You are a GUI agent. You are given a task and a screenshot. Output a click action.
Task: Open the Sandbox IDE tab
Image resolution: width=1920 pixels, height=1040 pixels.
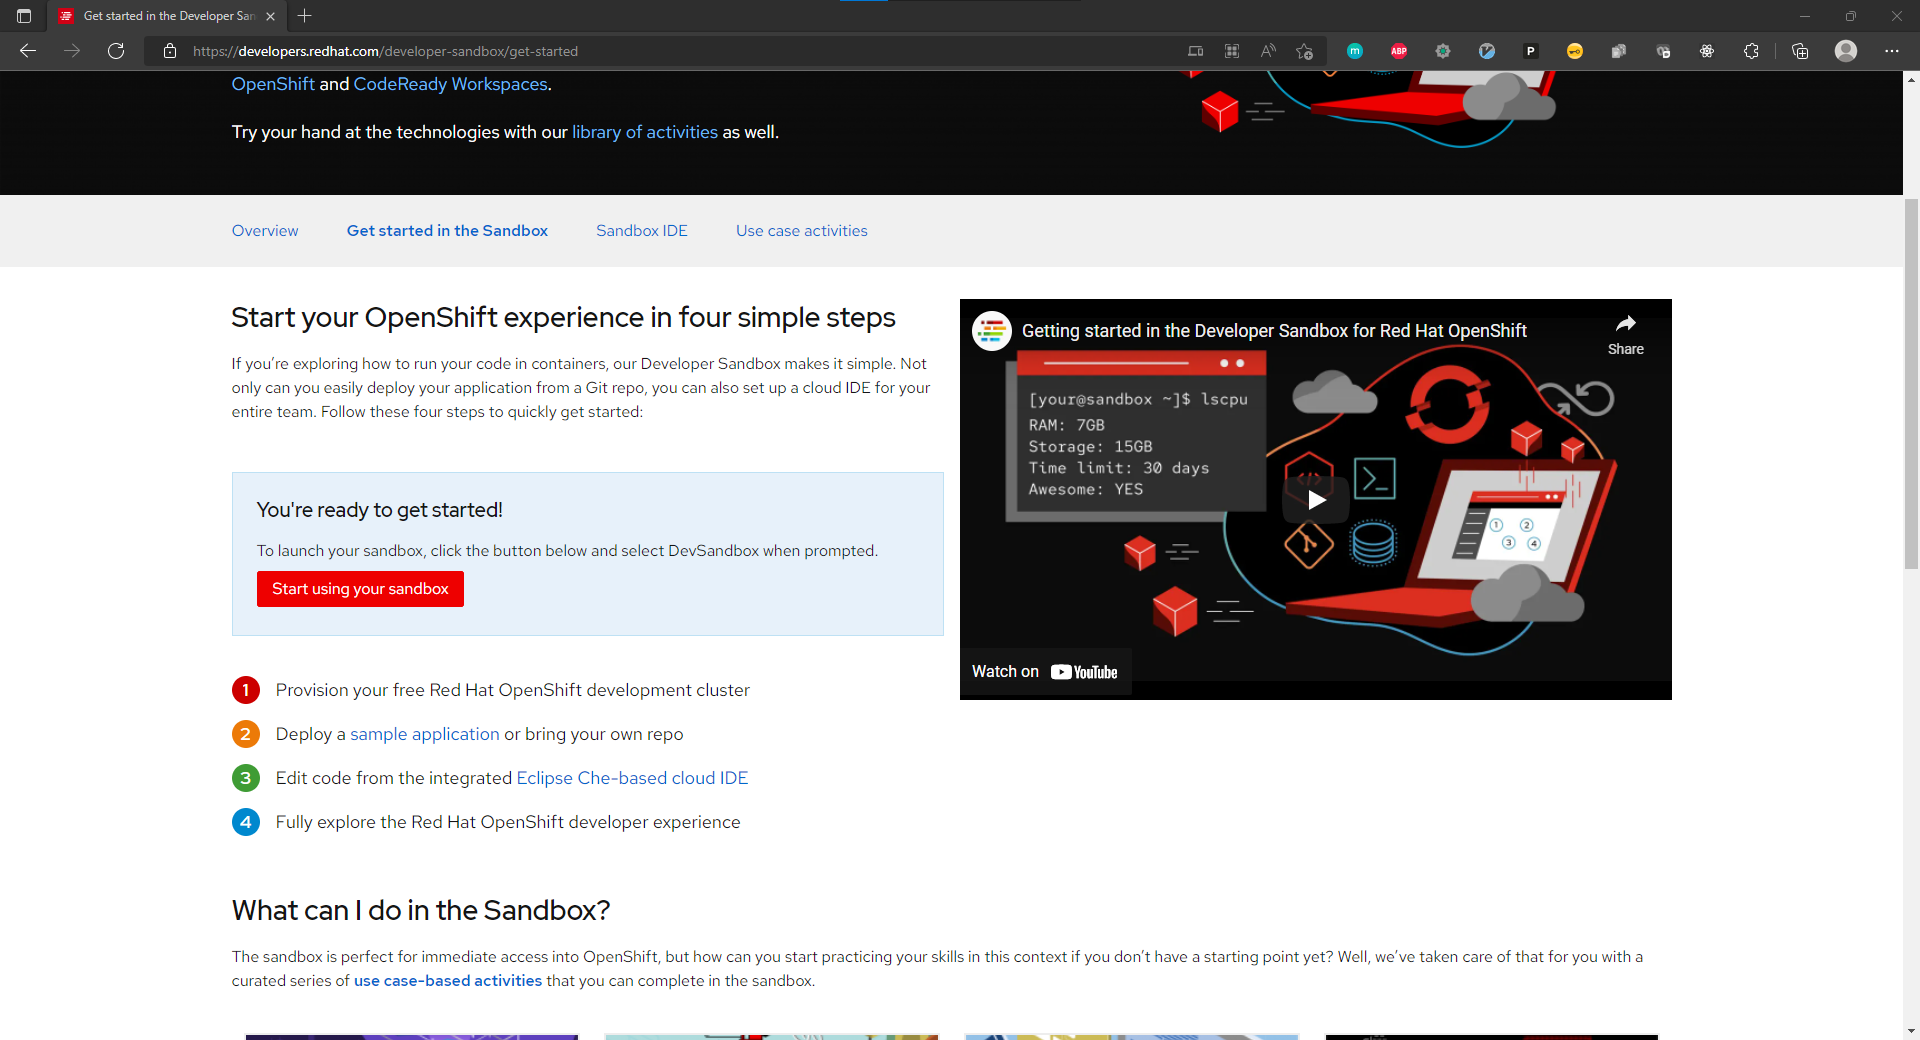tap(642, 231)
